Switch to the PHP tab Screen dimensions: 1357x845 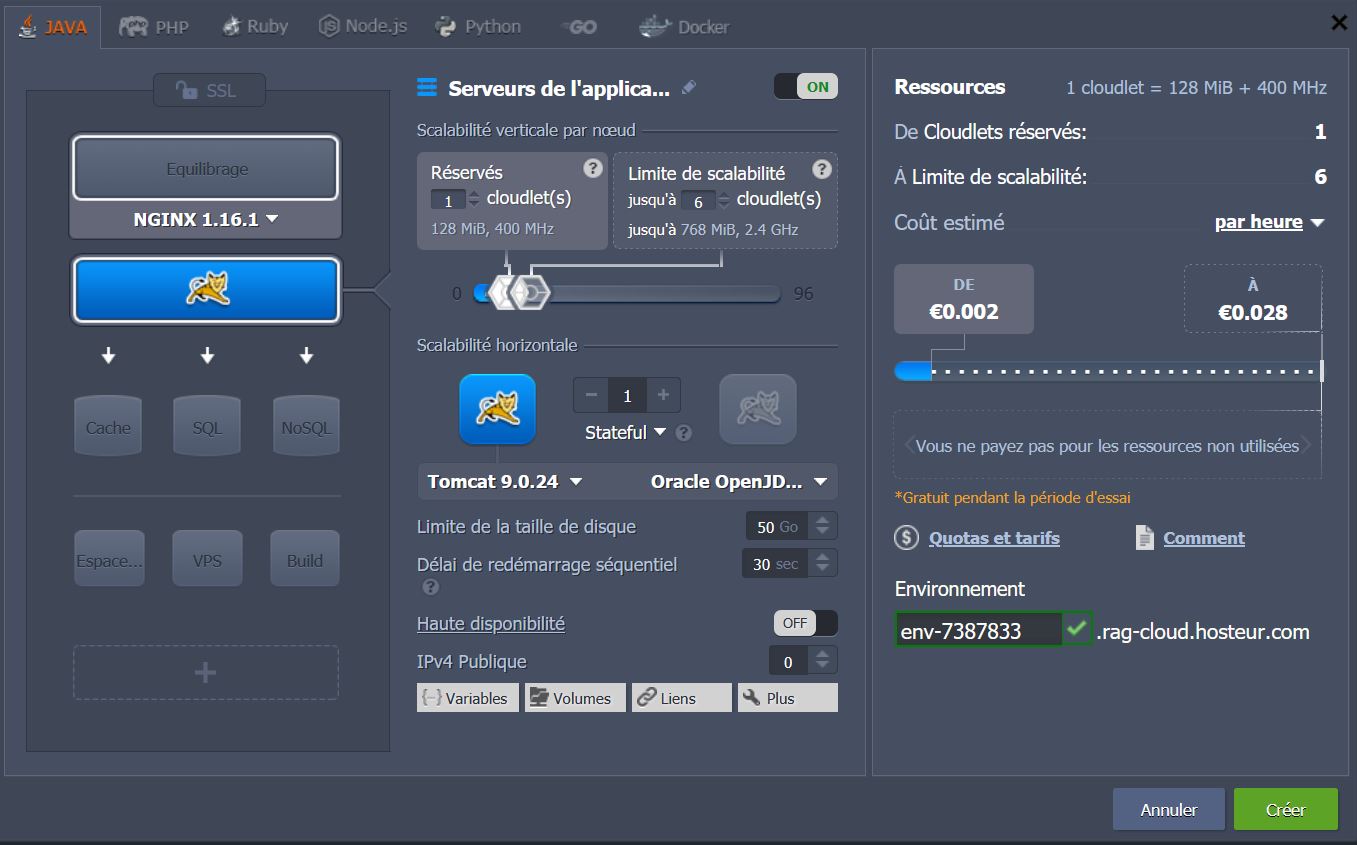click(x=154, y=27)
